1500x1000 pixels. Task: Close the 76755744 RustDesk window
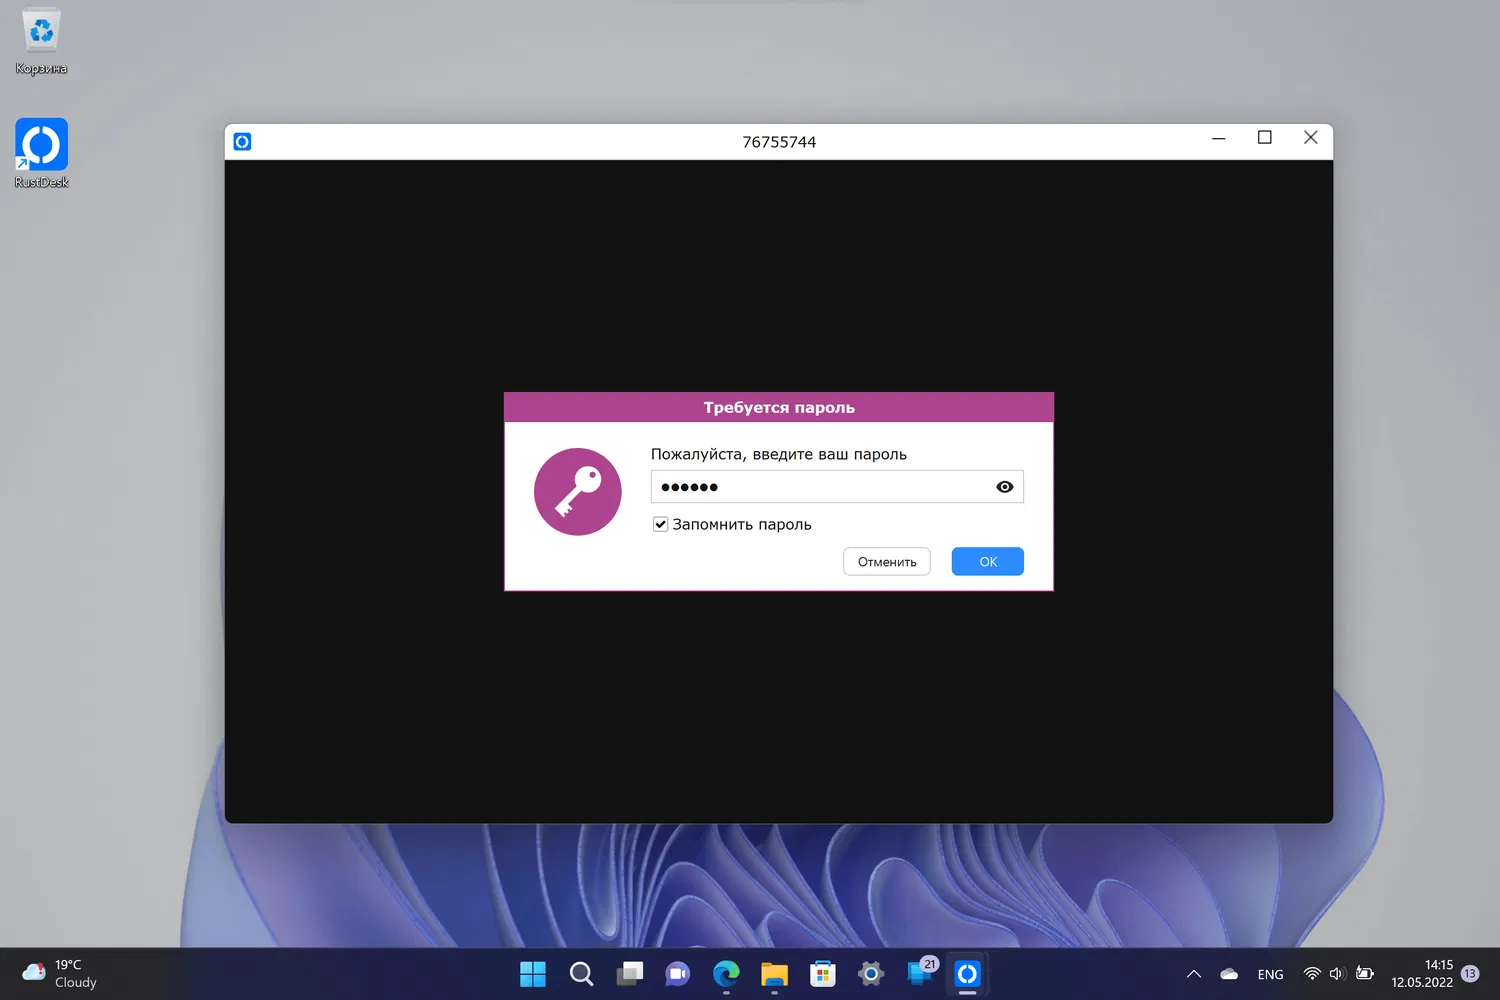tap(1311, 138)
